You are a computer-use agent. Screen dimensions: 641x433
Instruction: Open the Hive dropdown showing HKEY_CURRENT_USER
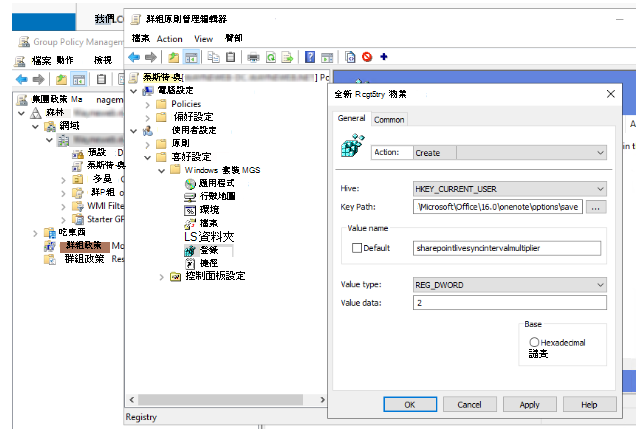pos(510,189)
